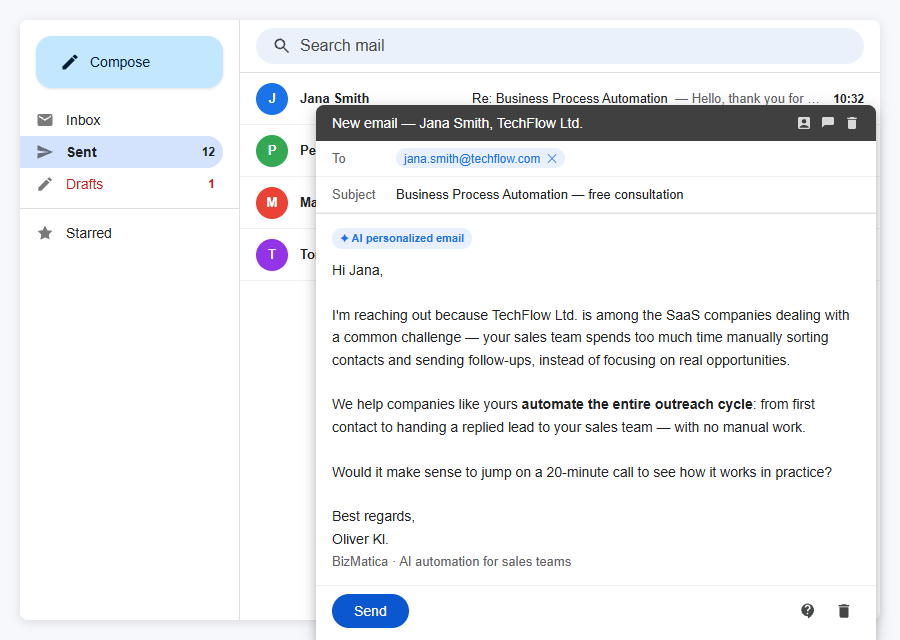Click the Sent paper plane icon
Screen dimensions: 900x640
(45, 152)
